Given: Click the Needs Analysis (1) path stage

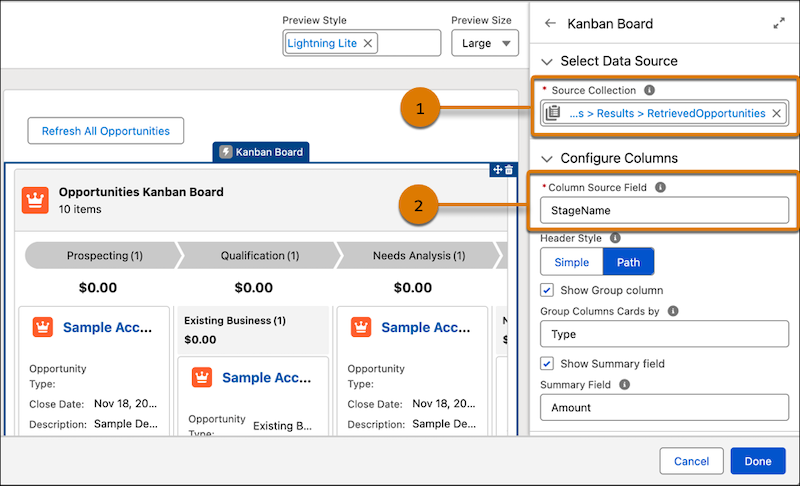Looking at the screenshot, I should click(x=419, y=255).
